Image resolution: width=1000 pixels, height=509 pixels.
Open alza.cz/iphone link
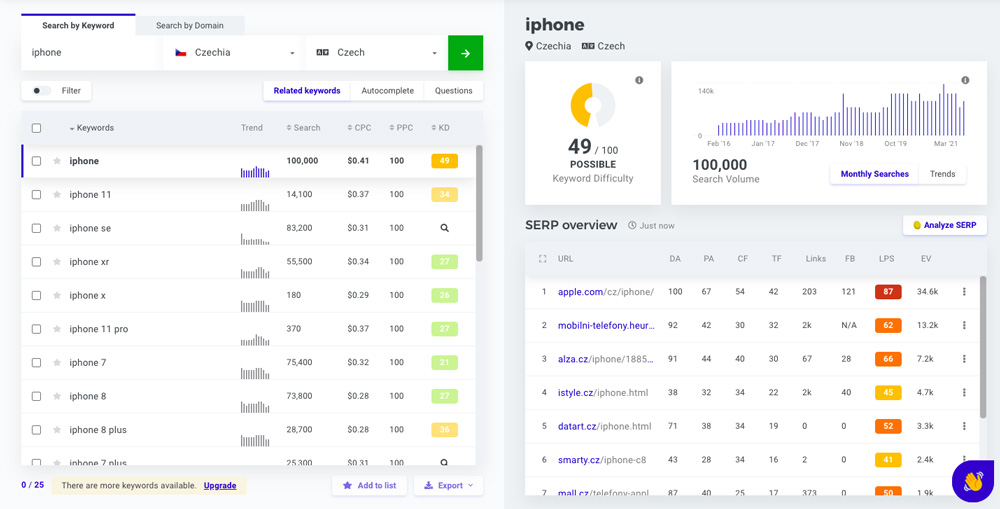tap(606, 359)
